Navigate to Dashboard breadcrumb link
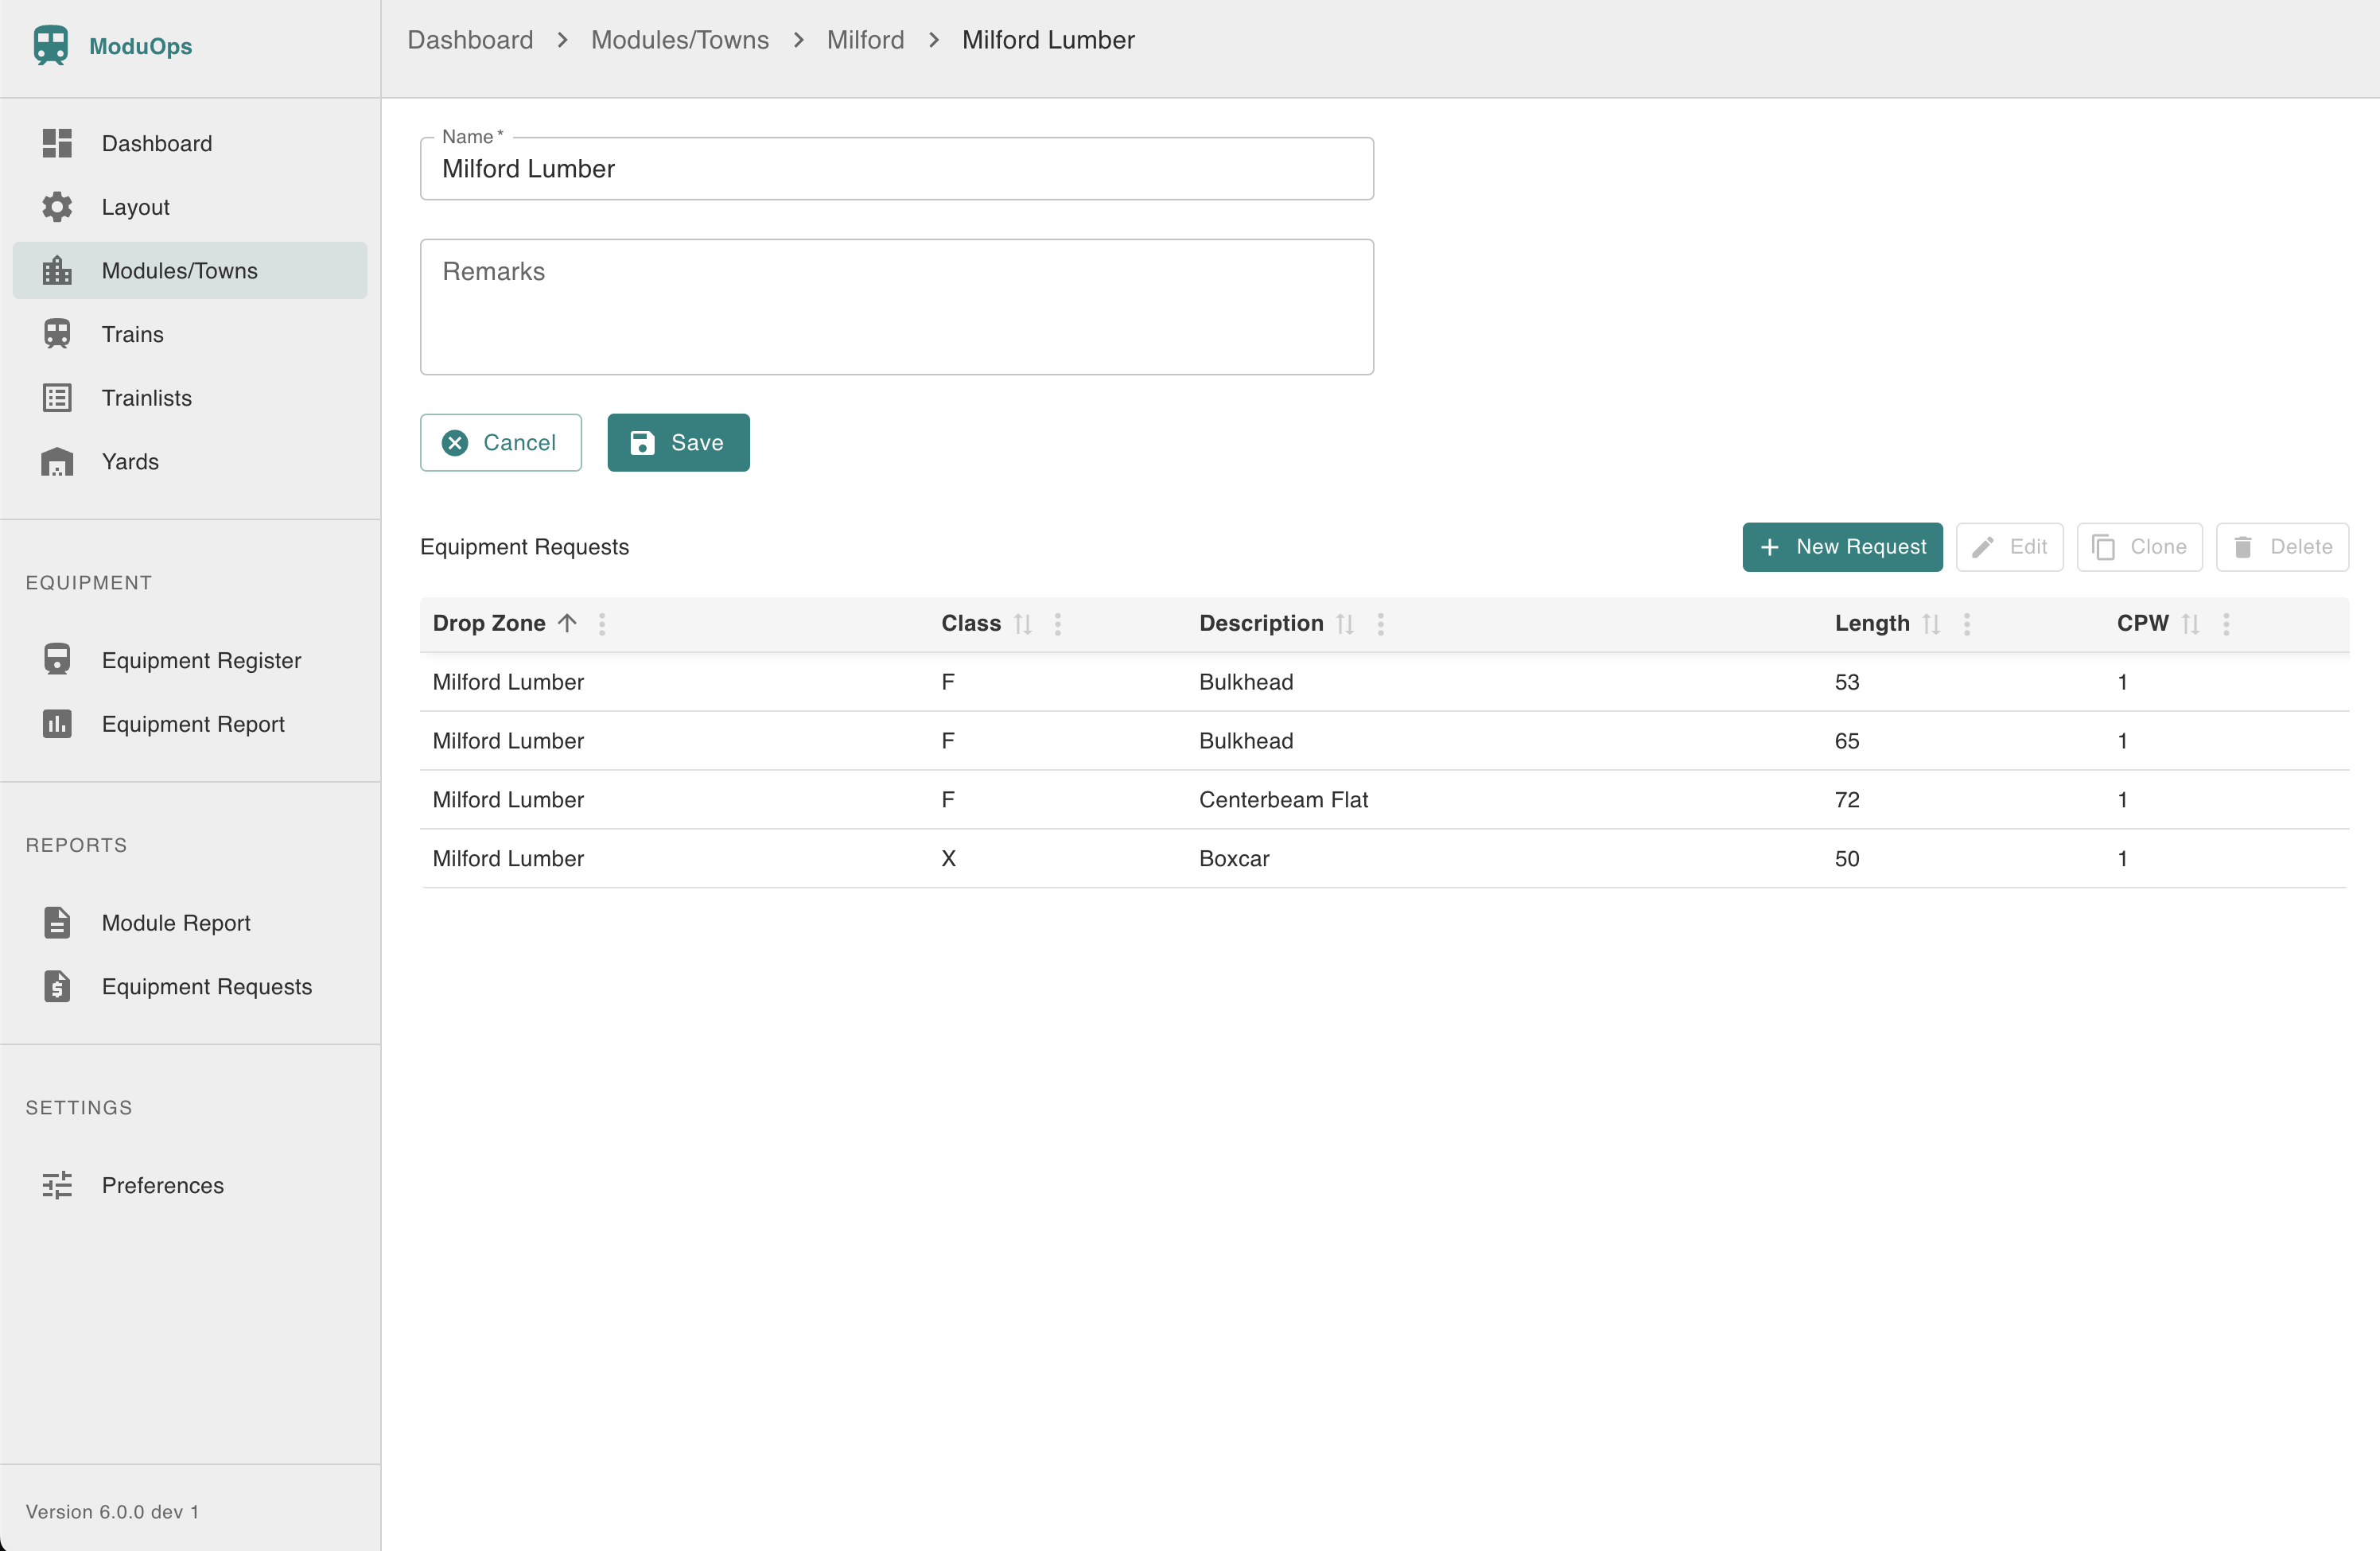 tap(470, 40)
